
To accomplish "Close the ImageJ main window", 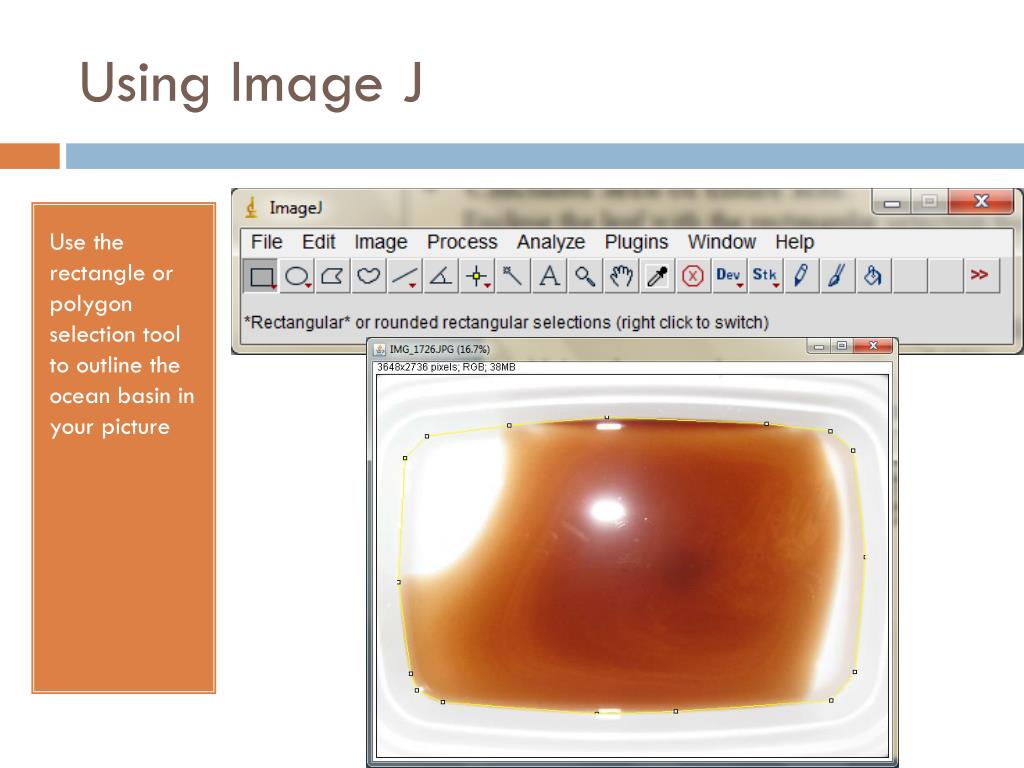I will tap(980, 201).
